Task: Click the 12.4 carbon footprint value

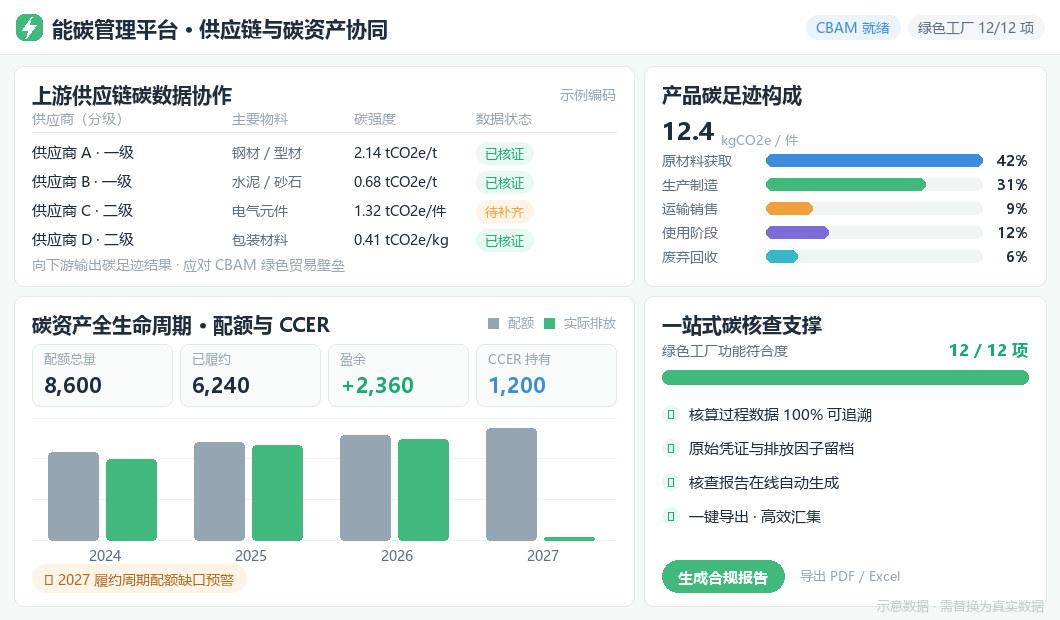Action: pyautogui.click(x=688, y=132)
